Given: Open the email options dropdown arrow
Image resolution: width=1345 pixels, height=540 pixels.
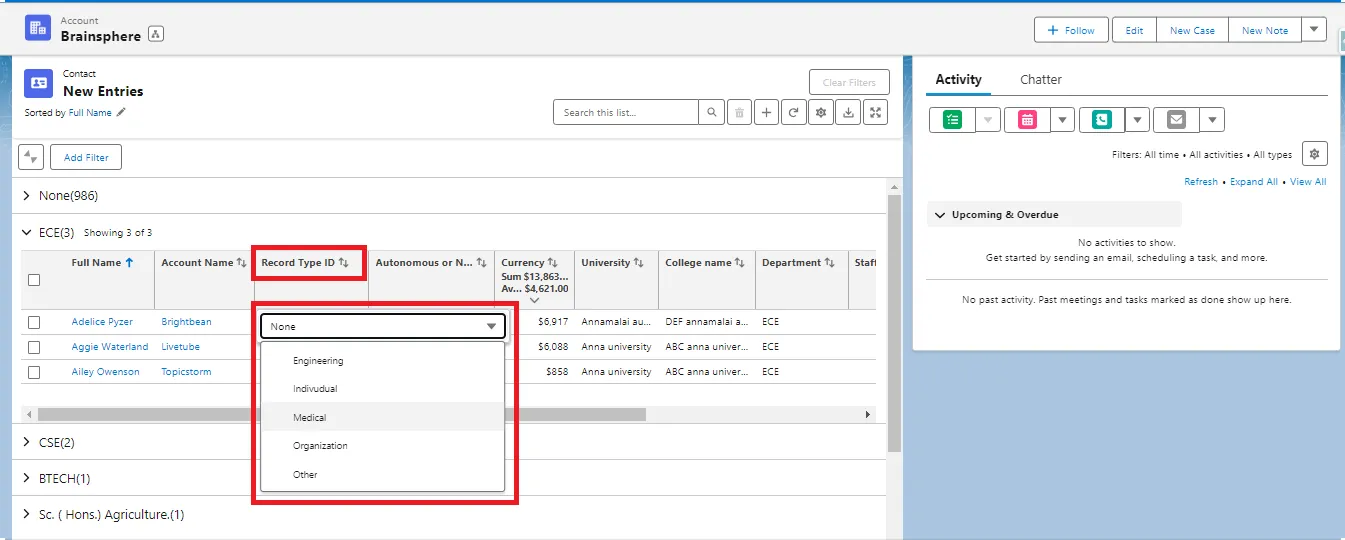Looking at the screenshot, I should pyautogui.click(x=1212, y=120).
